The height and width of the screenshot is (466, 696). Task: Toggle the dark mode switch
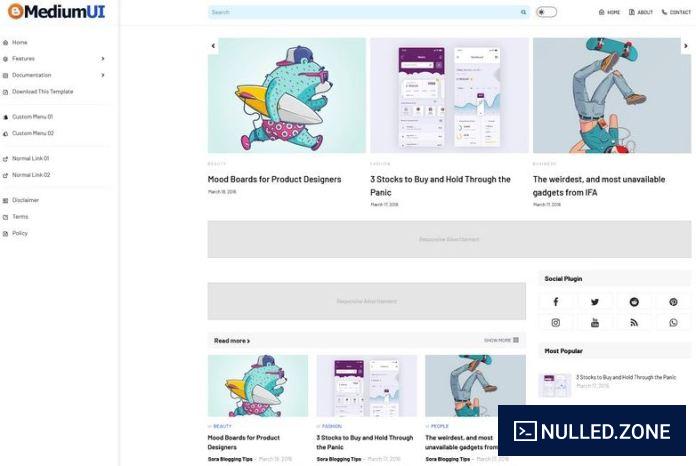546,12
